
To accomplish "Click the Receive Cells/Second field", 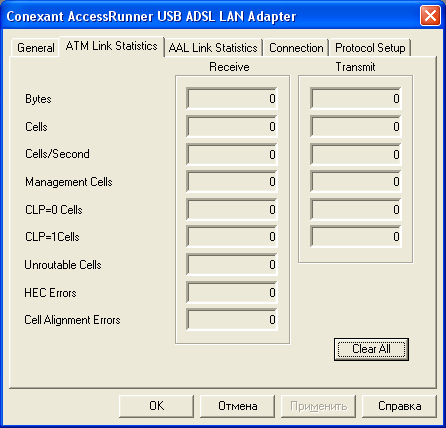I will pyautogui.click(x=232, y=154).
